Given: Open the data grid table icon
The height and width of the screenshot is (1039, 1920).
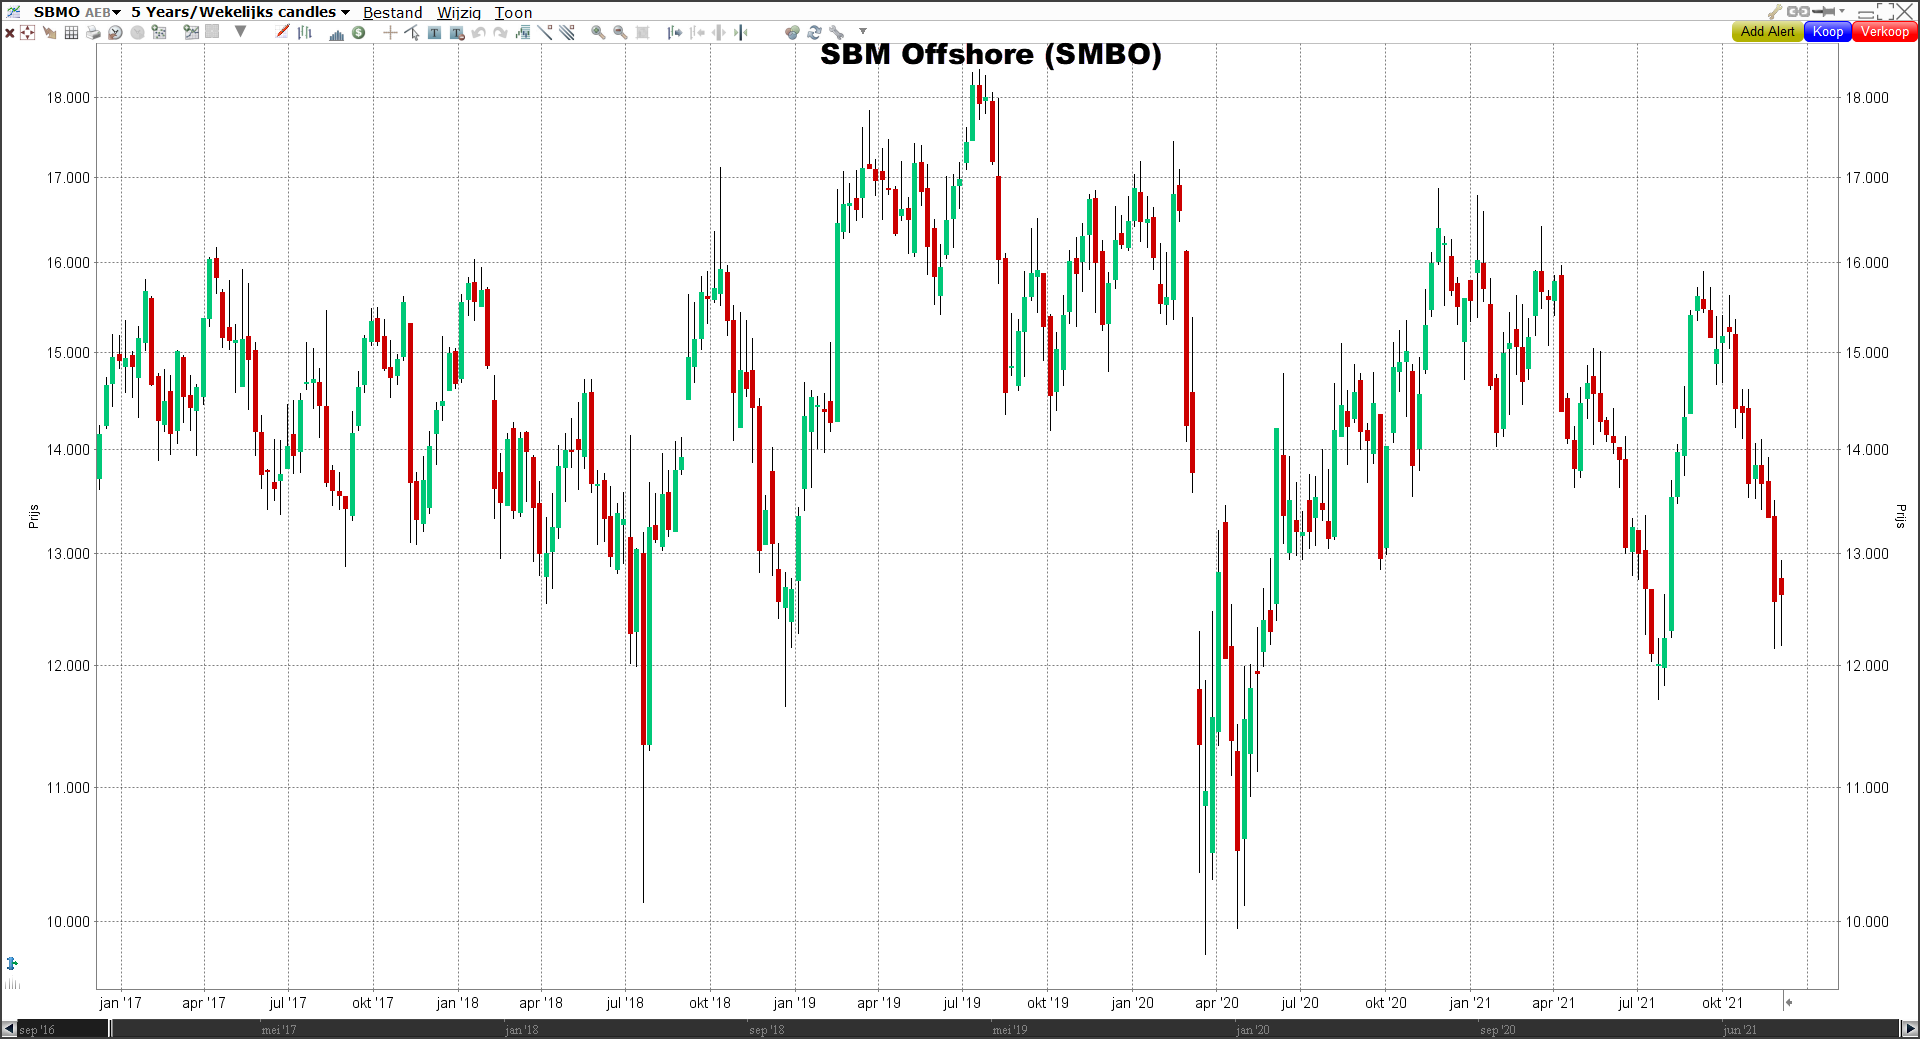Looking at the screenshot, I should pyautogui.click(x=71, y=32).
